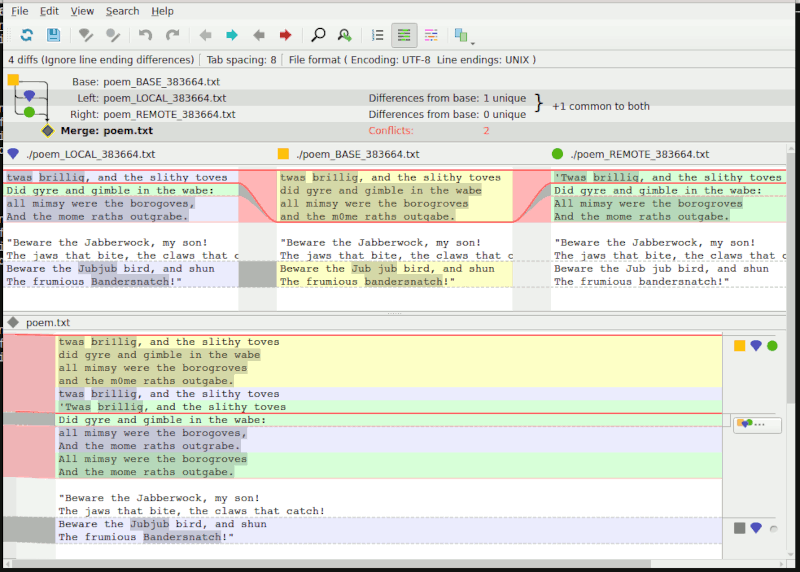Click the blue Left shape in the header diagram
Screen dimensions: 800x572
[x=29, y=95]
